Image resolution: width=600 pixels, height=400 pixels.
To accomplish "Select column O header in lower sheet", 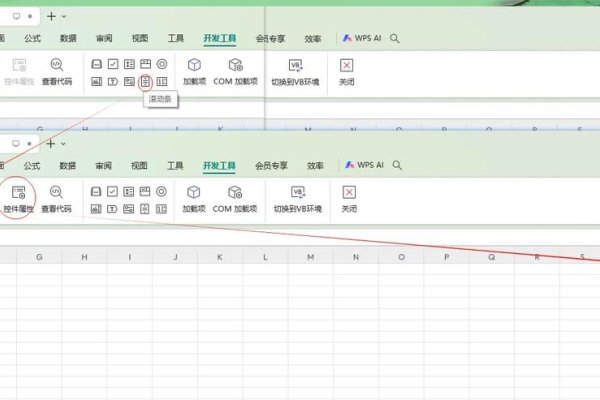I will pos(401,257).
